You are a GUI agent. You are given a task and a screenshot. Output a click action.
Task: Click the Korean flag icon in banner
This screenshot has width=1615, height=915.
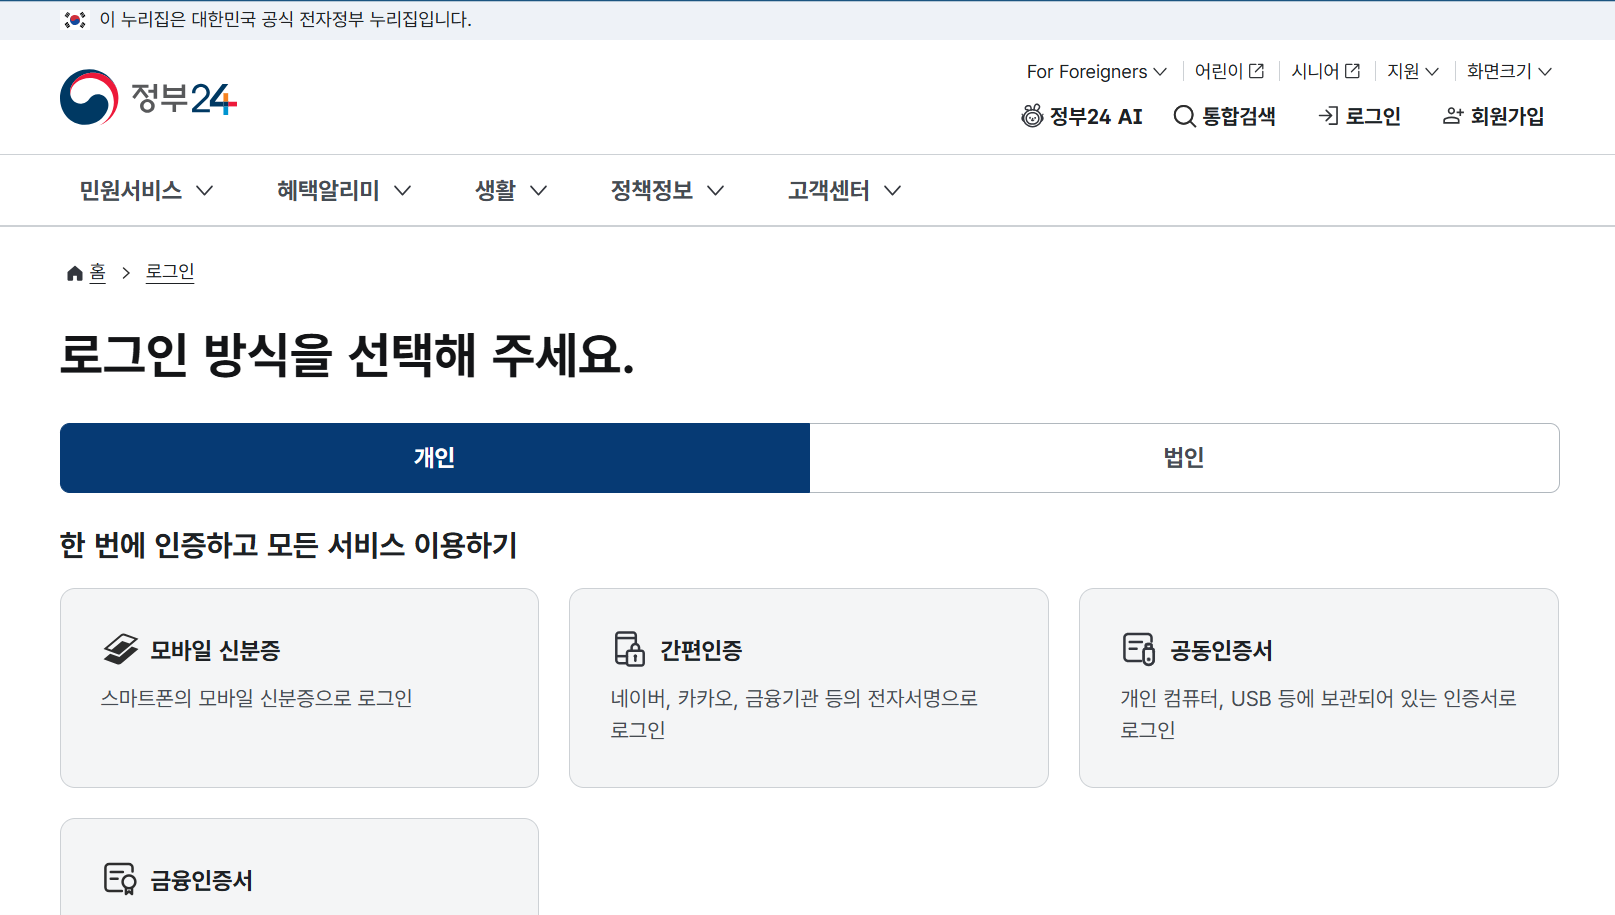point(75,20)
